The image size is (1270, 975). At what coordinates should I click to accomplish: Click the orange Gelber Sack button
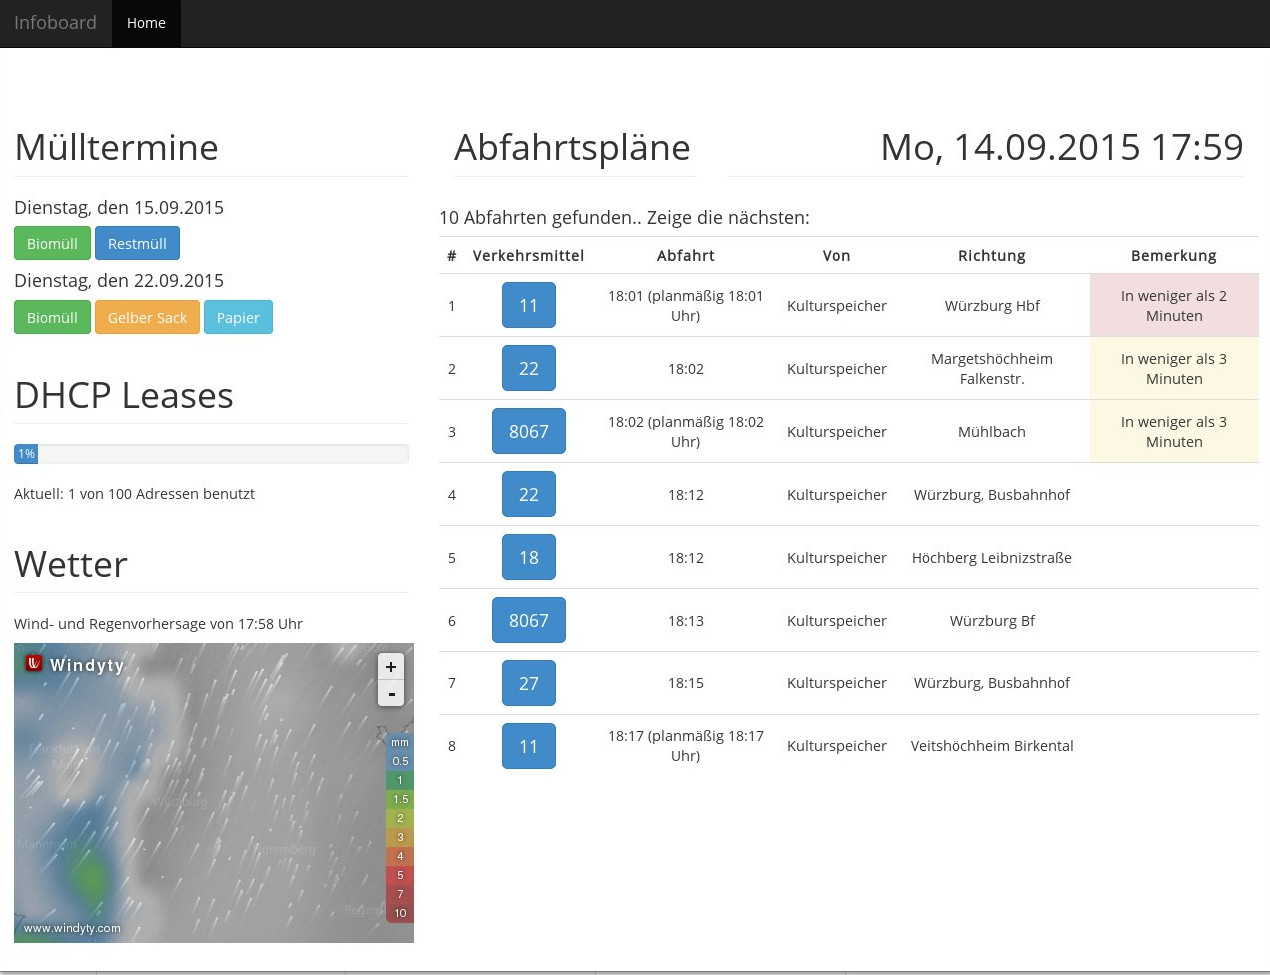point(147,318)
